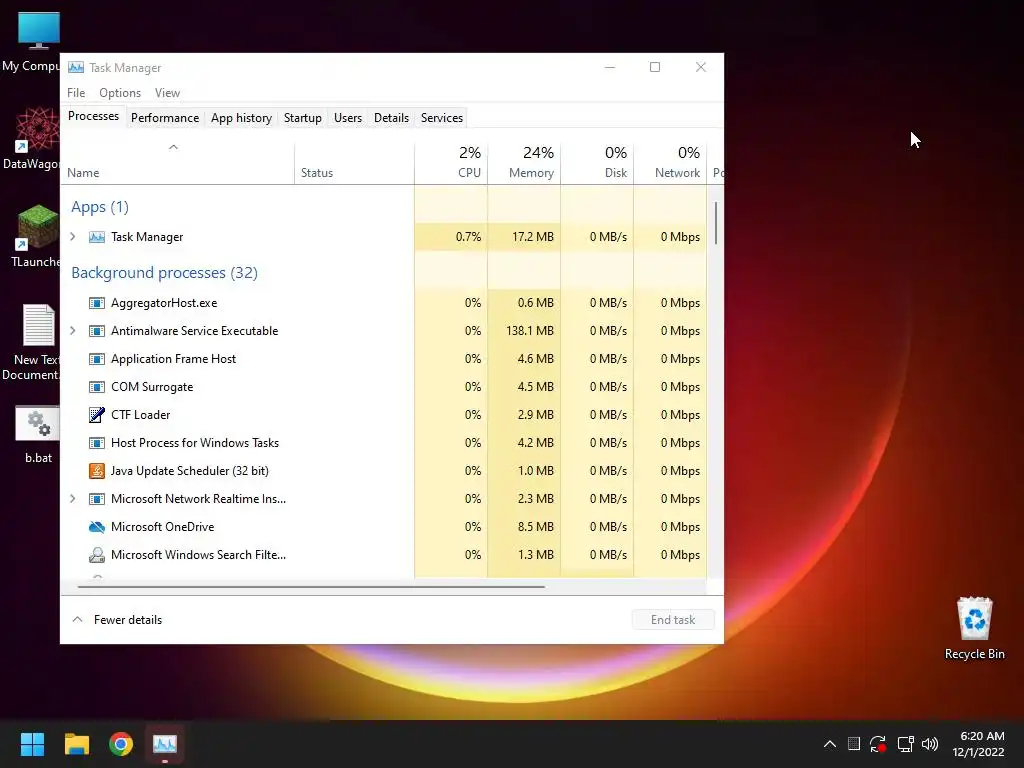Viewport: 1024px width, 768px height.
Task: Click the sync update tray icon
Action: point(878,744)
